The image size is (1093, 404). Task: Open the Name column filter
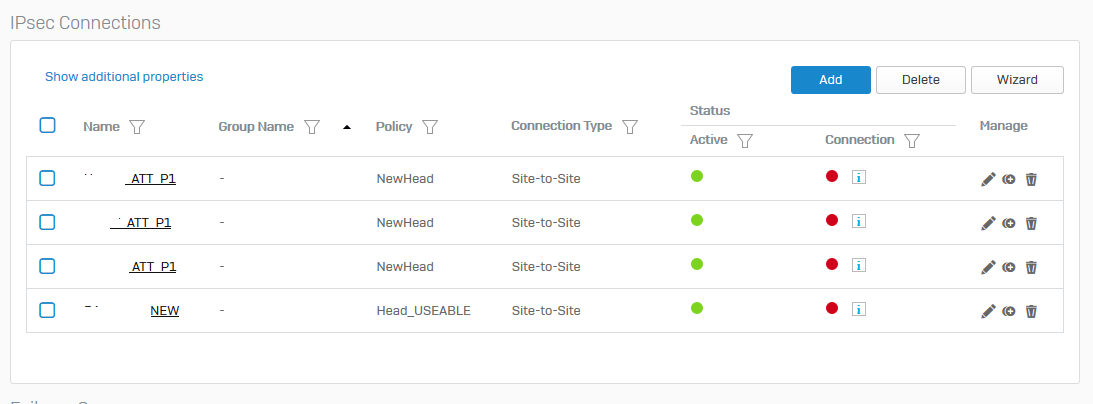pyautogui.click(x=137, y=127)
